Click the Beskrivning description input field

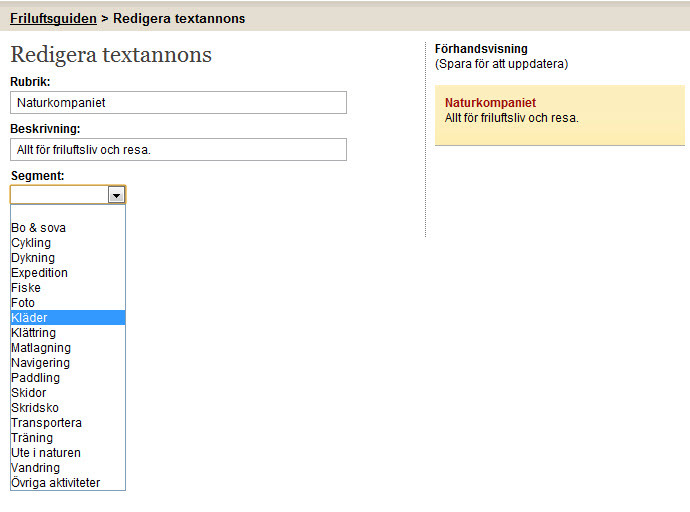[x=178, y=150]
